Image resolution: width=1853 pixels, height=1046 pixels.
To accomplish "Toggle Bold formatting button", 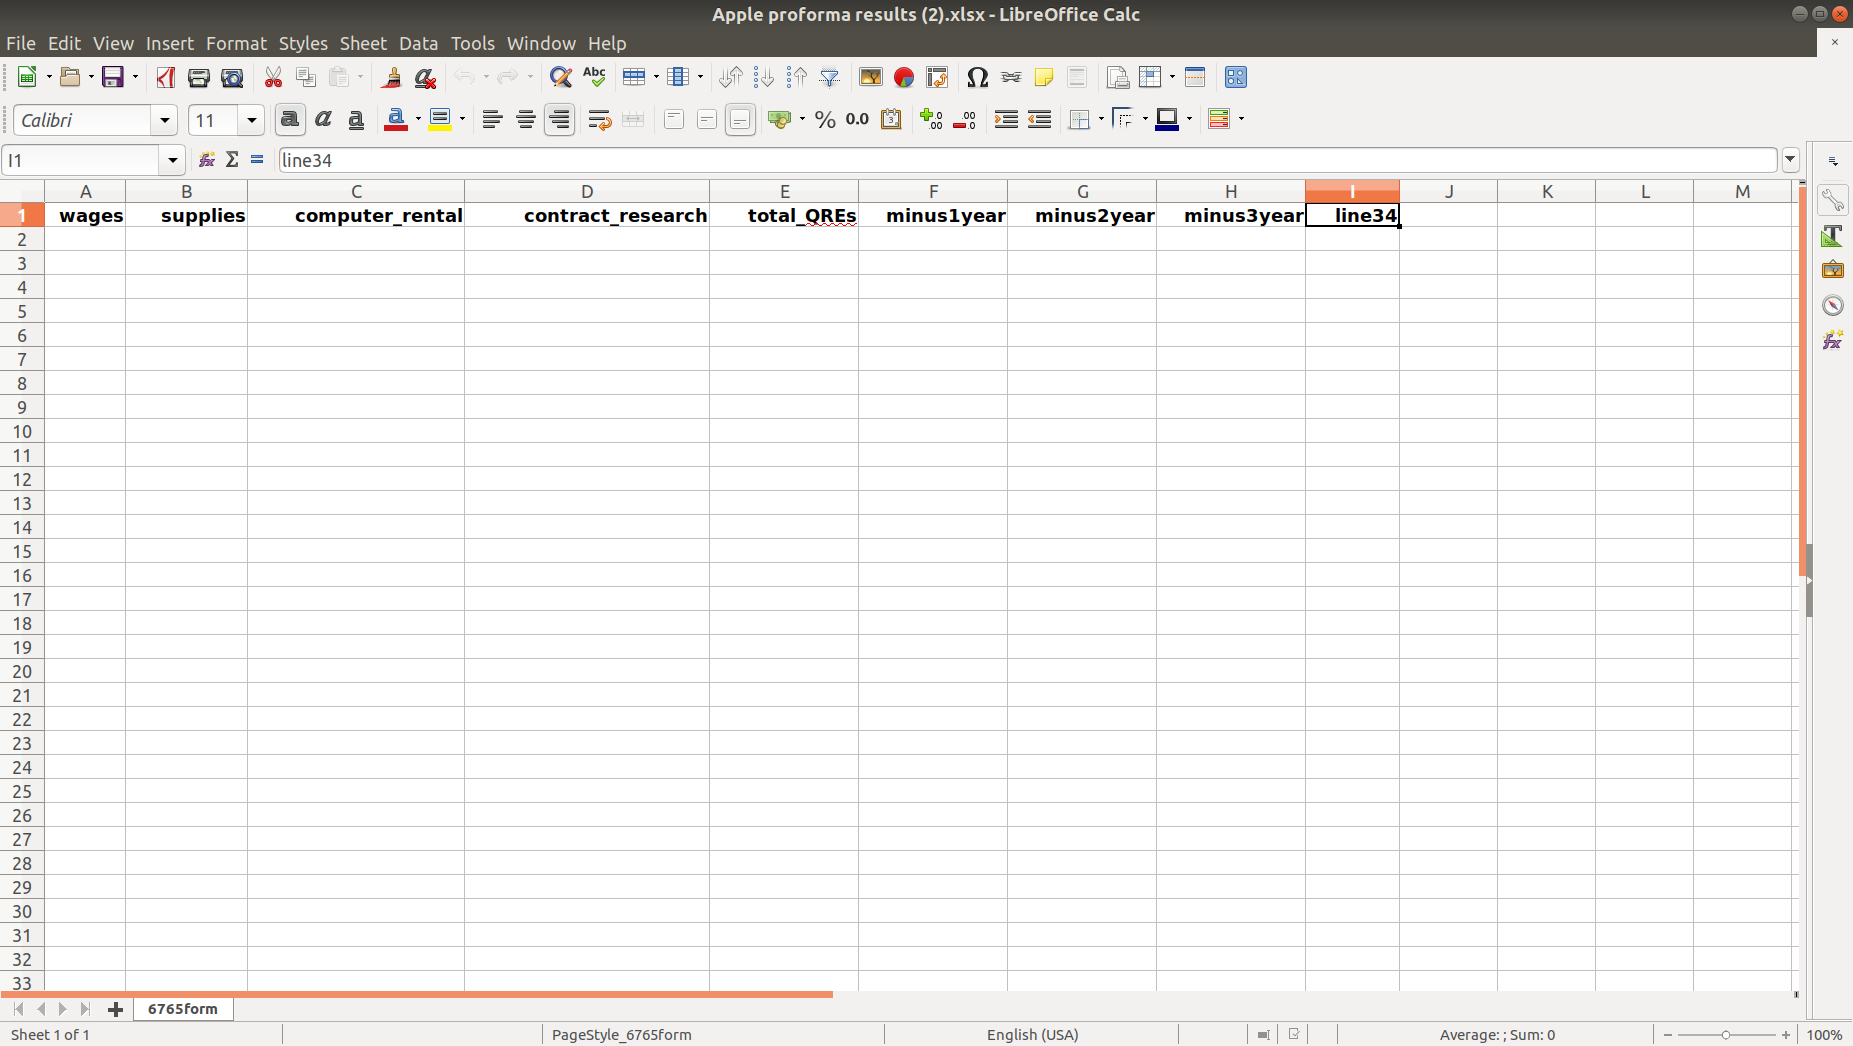I will (x=290, y=120).
